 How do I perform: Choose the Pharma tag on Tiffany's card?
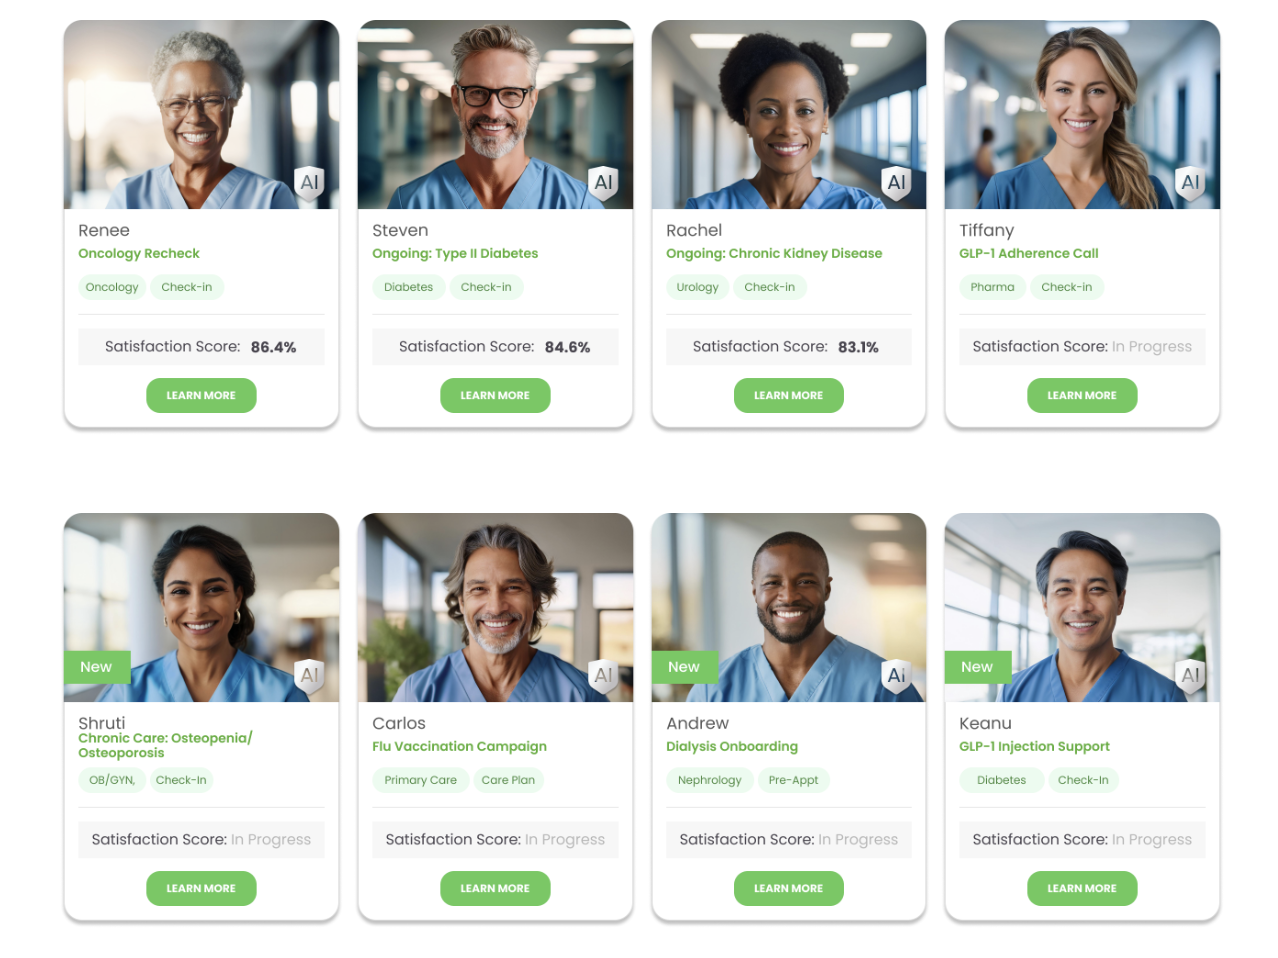(x=992, y=287)
